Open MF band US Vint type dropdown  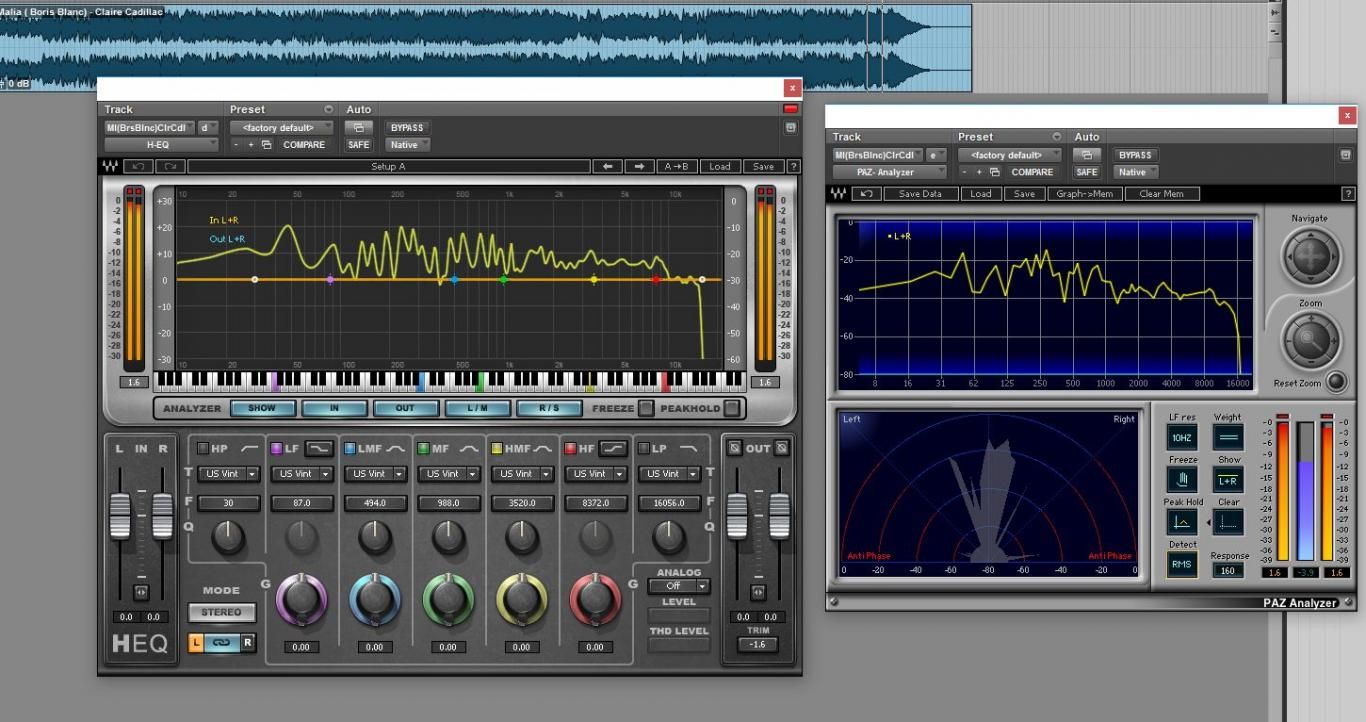pyautogui.click(x=449, y=474)
